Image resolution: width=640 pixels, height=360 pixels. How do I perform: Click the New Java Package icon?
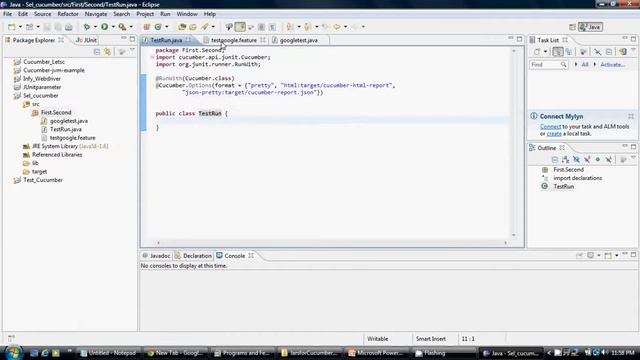click(147, 27)
